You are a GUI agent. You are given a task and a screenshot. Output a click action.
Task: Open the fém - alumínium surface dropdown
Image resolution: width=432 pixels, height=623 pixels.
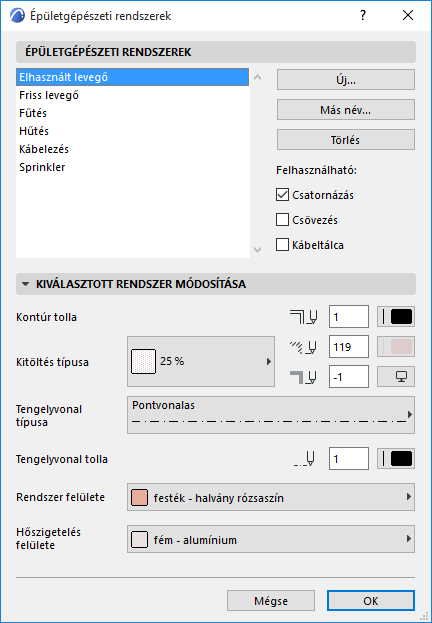(271, 540)
